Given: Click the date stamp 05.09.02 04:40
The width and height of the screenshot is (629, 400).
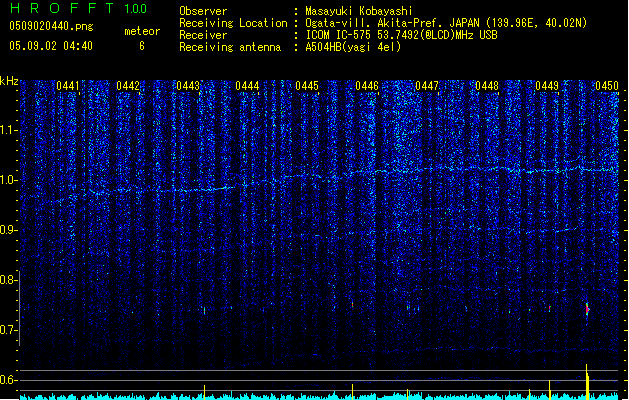Looking at the screenshot, I should [x=49, y=46].
